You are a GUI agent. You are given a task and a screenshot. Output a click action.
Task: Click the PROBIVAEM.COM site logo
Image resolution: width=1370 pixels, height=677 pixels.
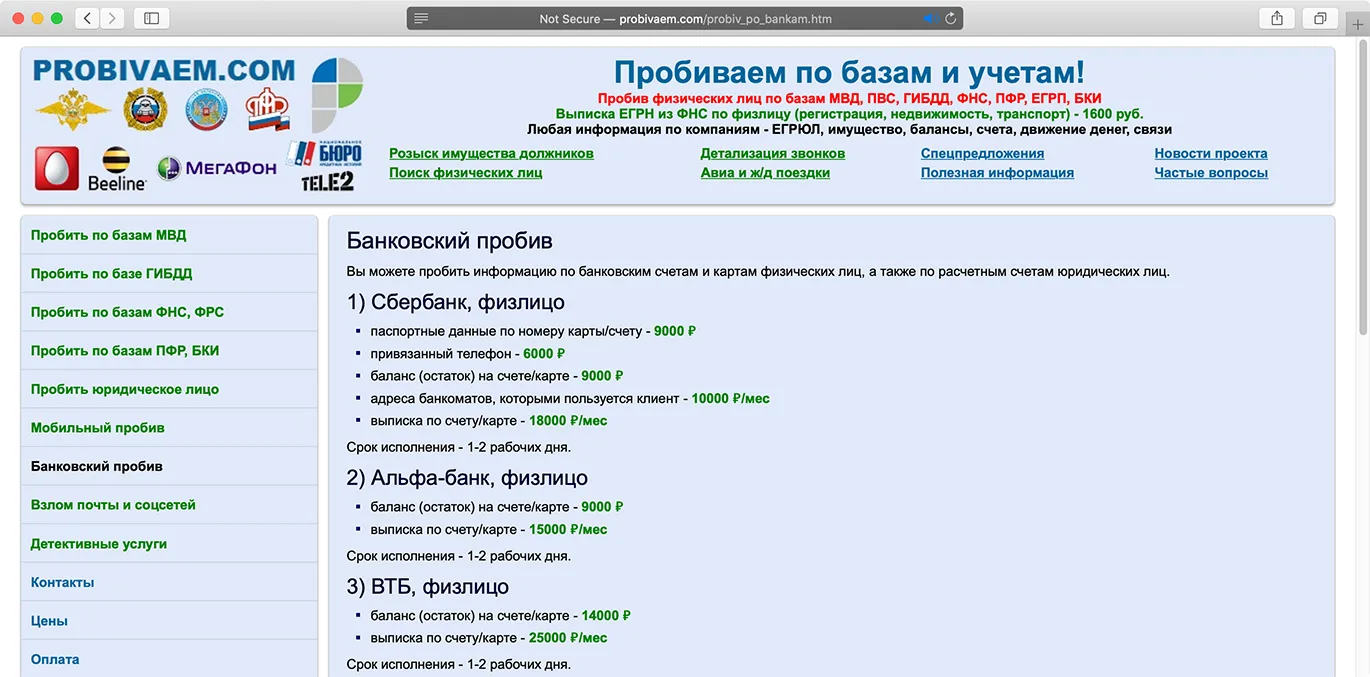(164, 70)
